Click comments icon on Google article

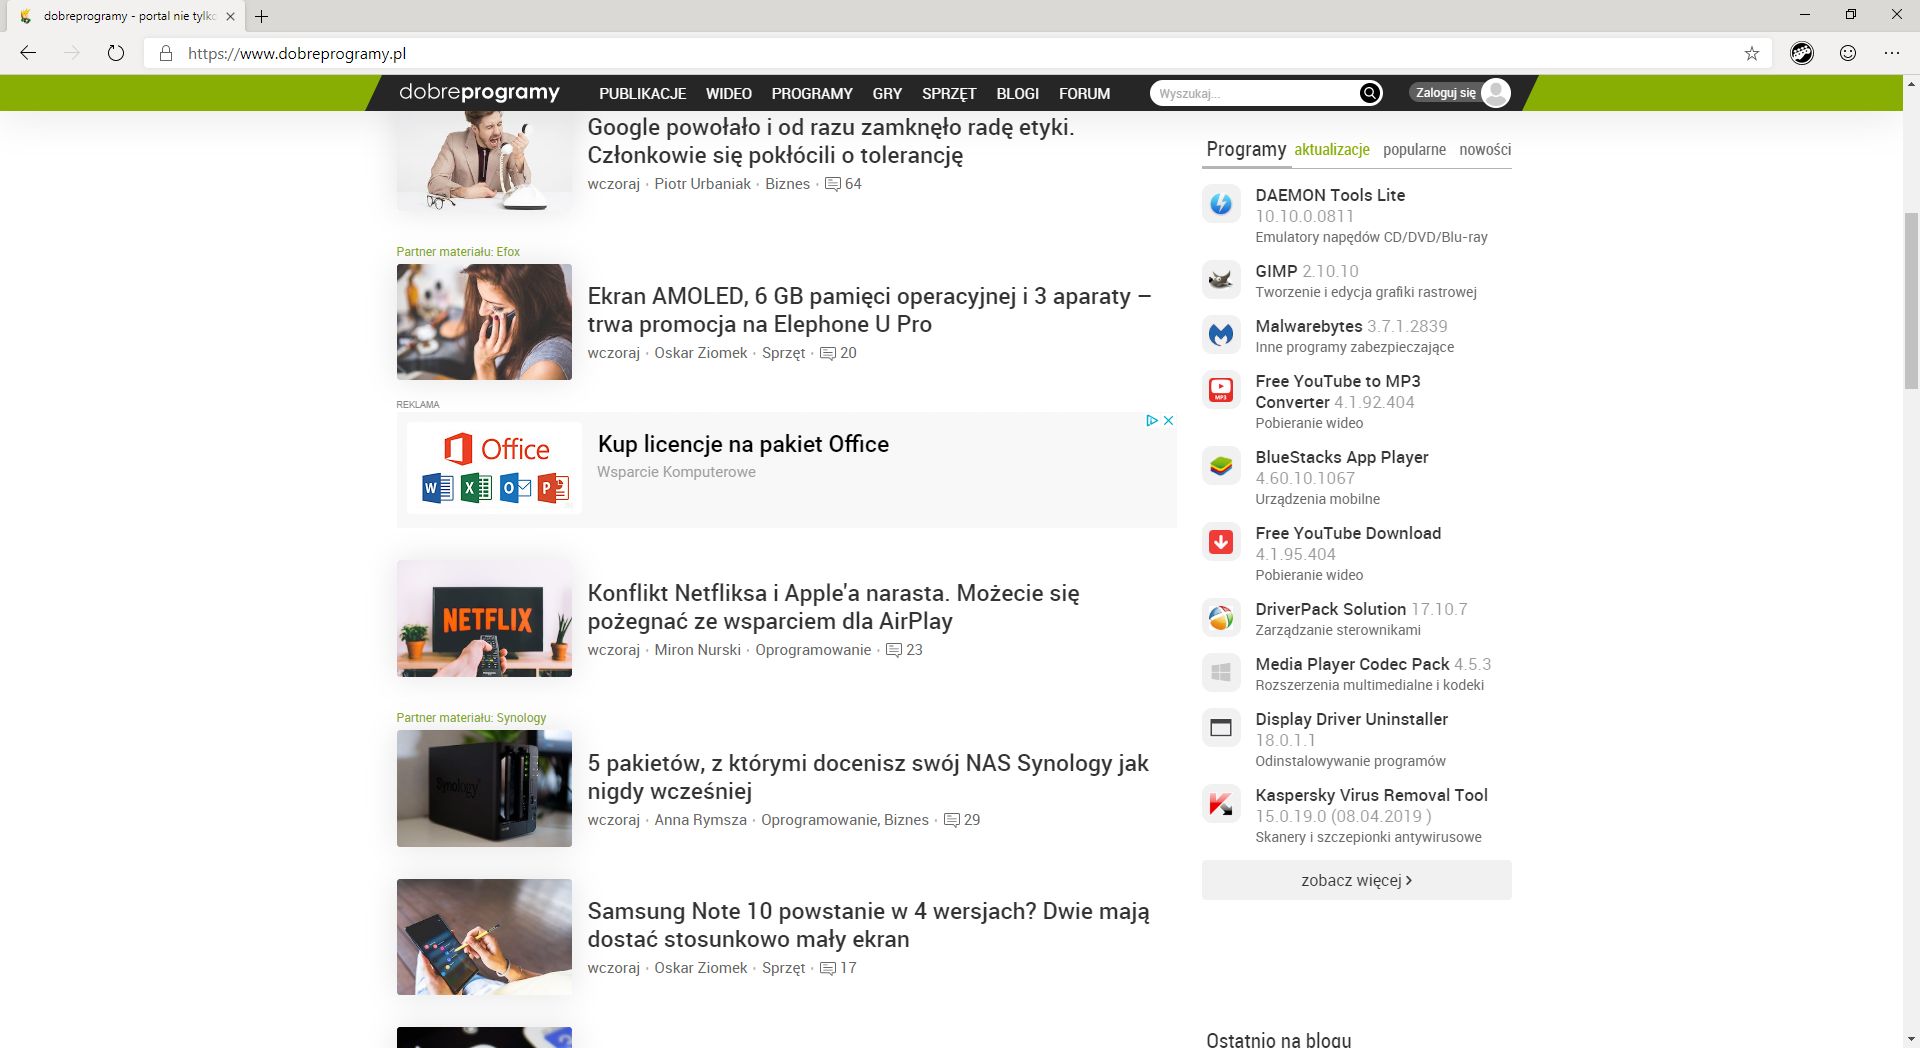[x=832, y=184]
